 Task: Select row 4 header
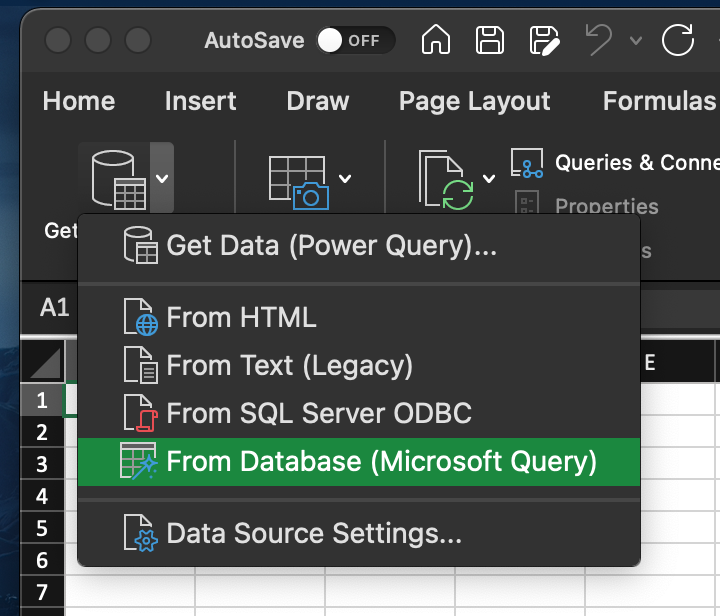(x=42, y=496)
